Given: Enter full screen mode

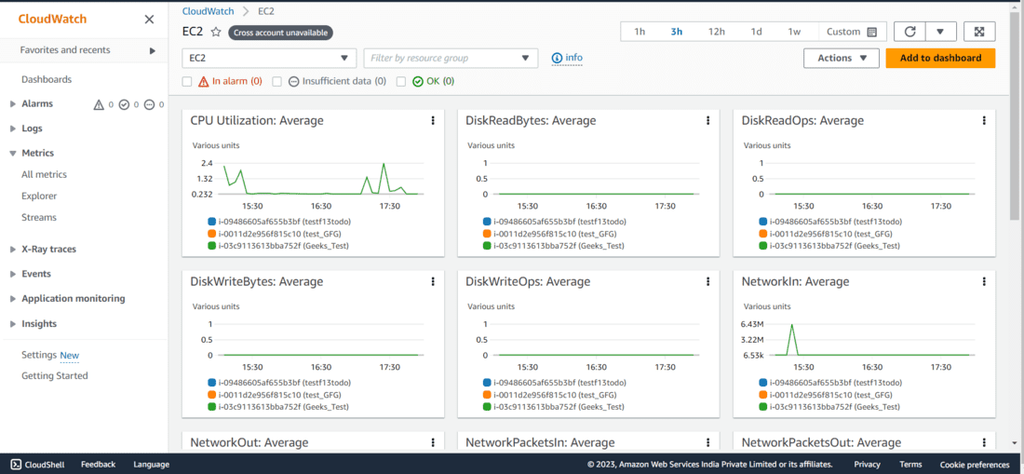Looking at the screenshot, I should (979, 31).
